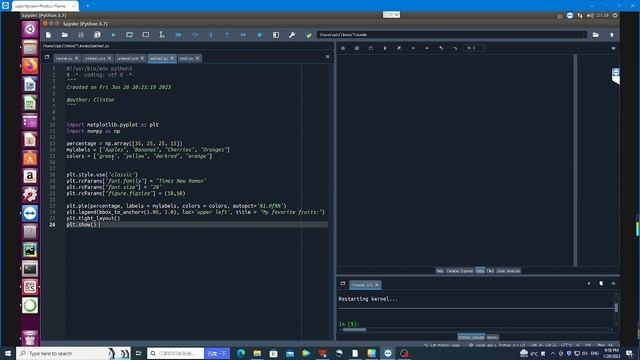Interrupt kernel stop icon in console
This screenshot has width=640, height=360.
tap(589, 283)
